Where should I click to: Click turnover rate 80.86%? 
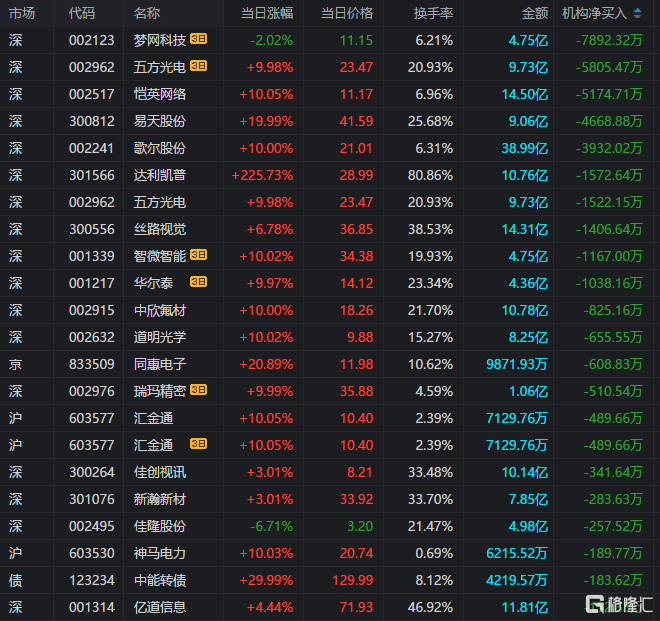tap(430, 175)
